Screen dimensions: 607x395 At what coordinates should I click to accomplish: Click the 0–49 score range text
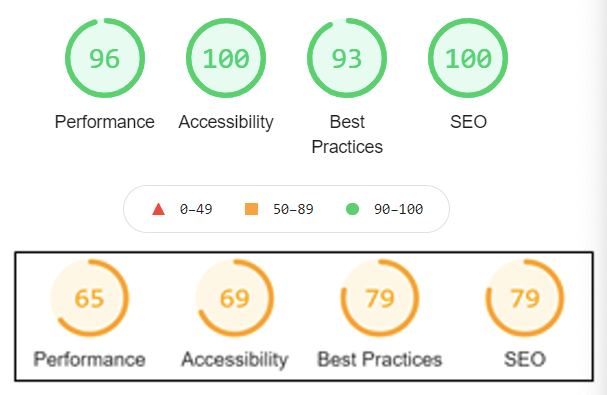[x=196, y=210]
